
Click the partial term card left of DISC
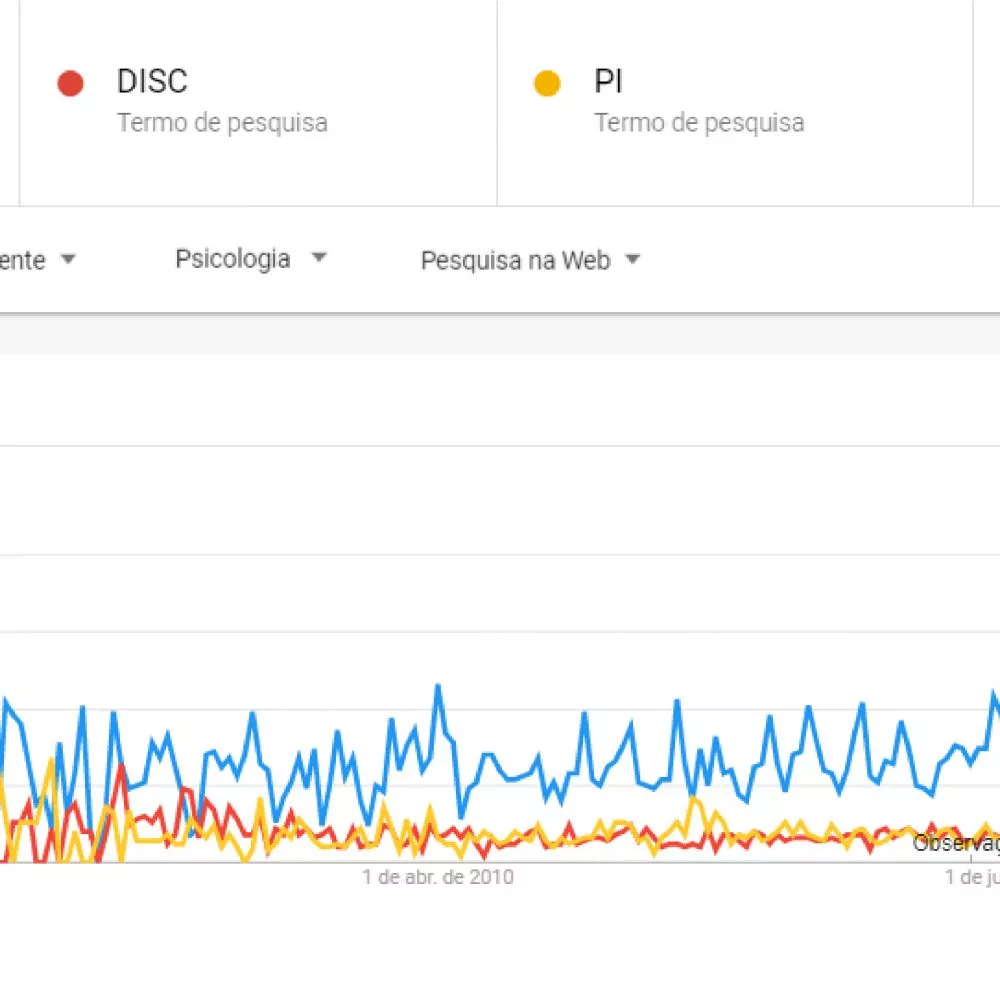coord(10,103)
